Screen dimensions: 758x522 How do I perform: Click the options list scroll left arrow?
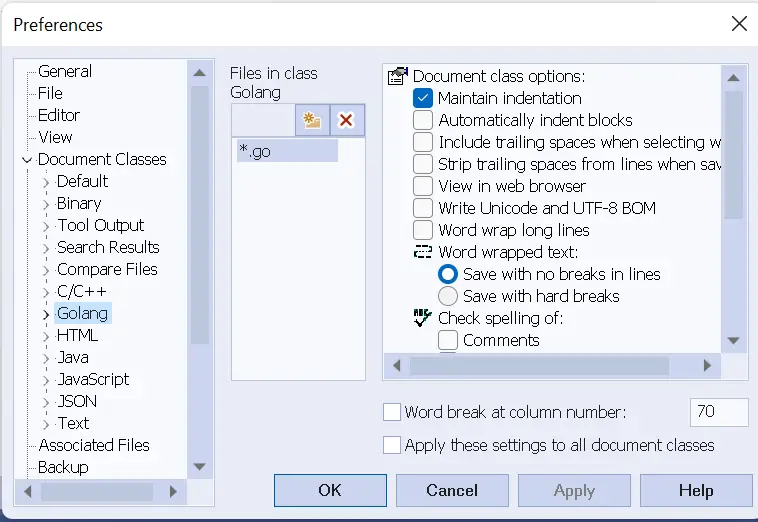pyautogui.click(x=396, y=365)
